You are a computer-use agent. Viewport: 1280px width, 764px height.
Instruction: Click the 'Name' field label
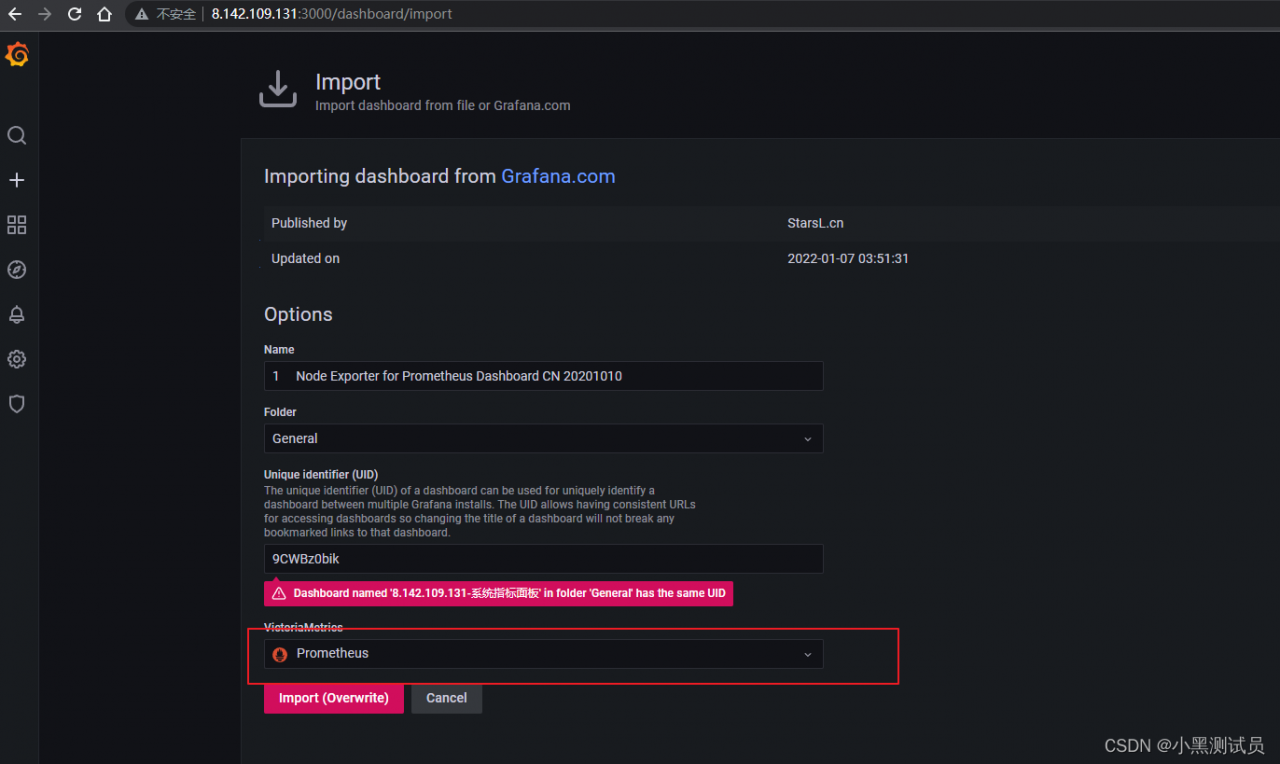coord(279,350)
